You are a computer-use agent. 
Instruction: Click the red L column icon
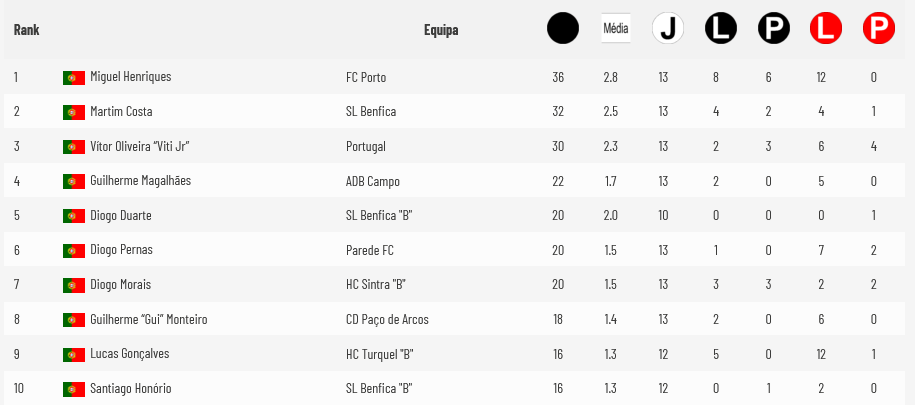826,28
